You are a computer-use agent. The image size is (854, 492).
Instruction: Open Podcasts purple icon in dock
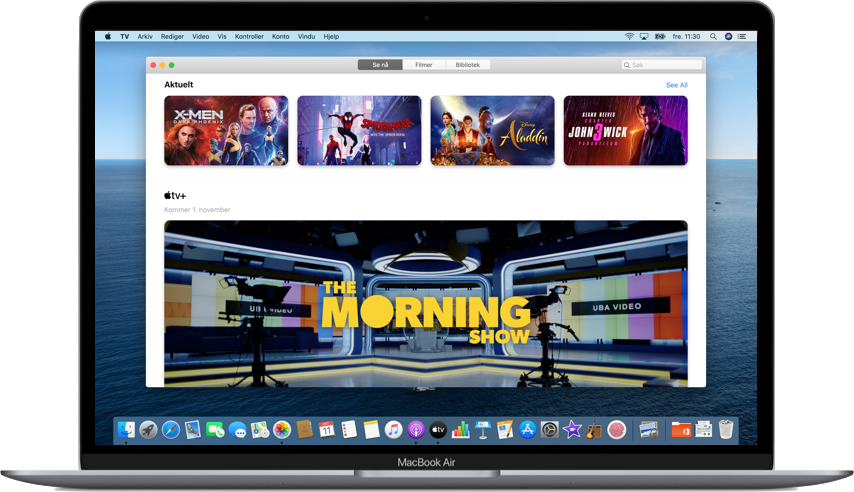416,430
